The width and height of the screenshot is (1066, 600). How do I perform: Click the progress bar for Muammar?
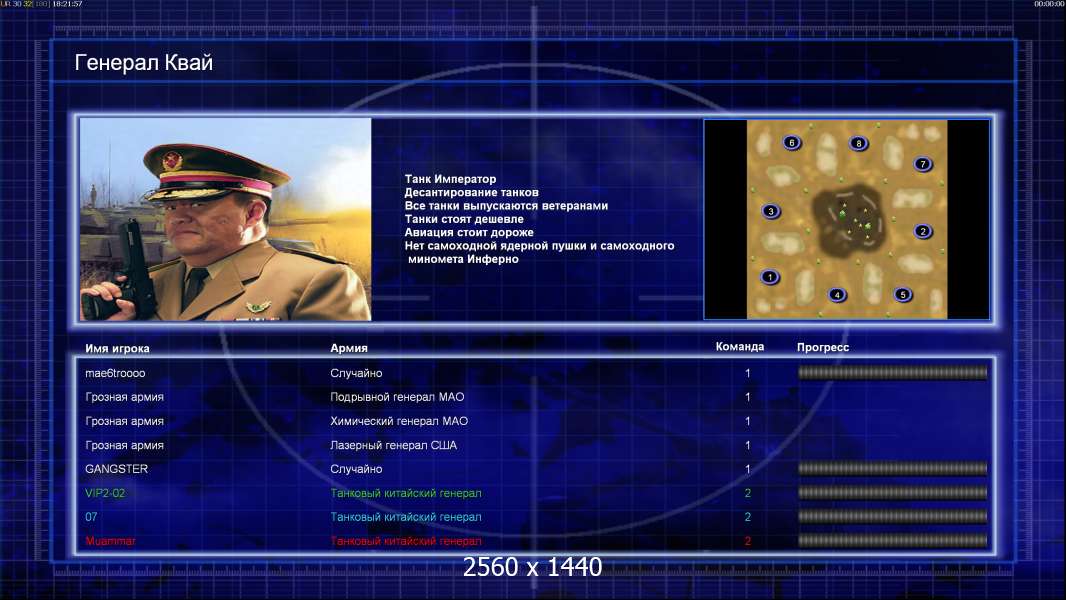coord(893,541)
